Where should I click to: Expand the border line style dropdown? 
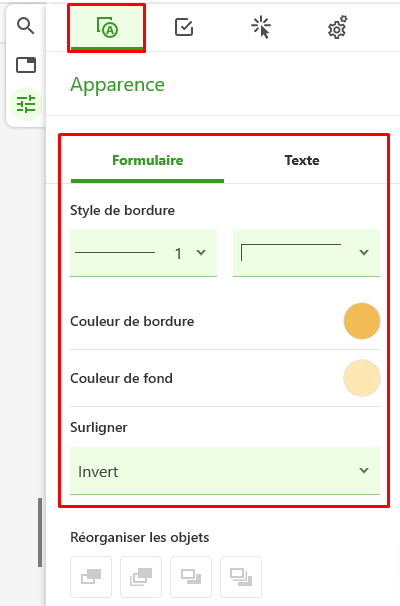[x=306, y=253]
